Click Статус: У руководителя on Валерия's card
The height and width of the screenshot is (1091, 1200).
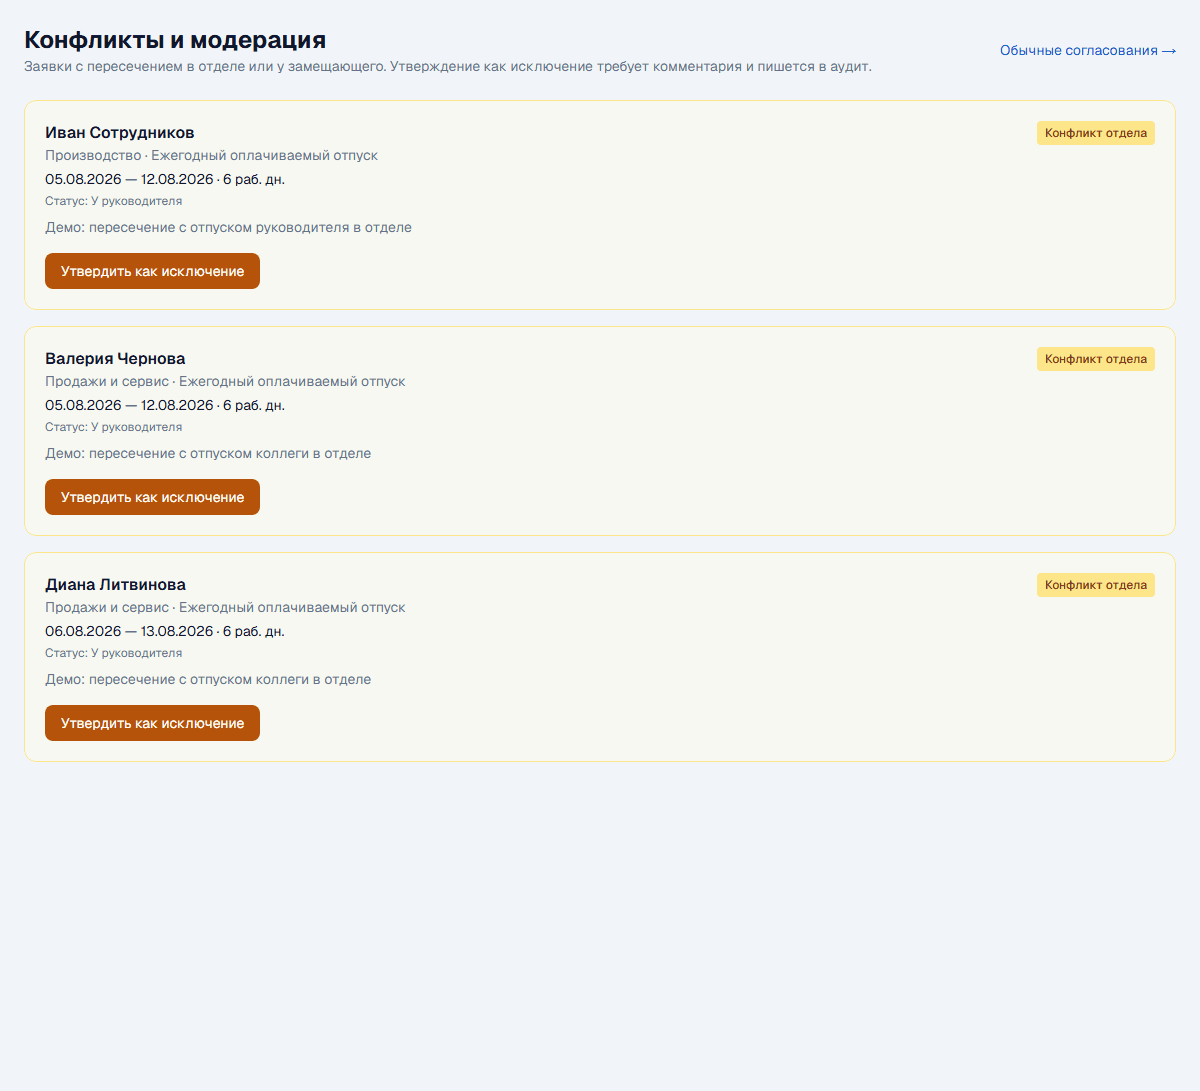(113, 427)
